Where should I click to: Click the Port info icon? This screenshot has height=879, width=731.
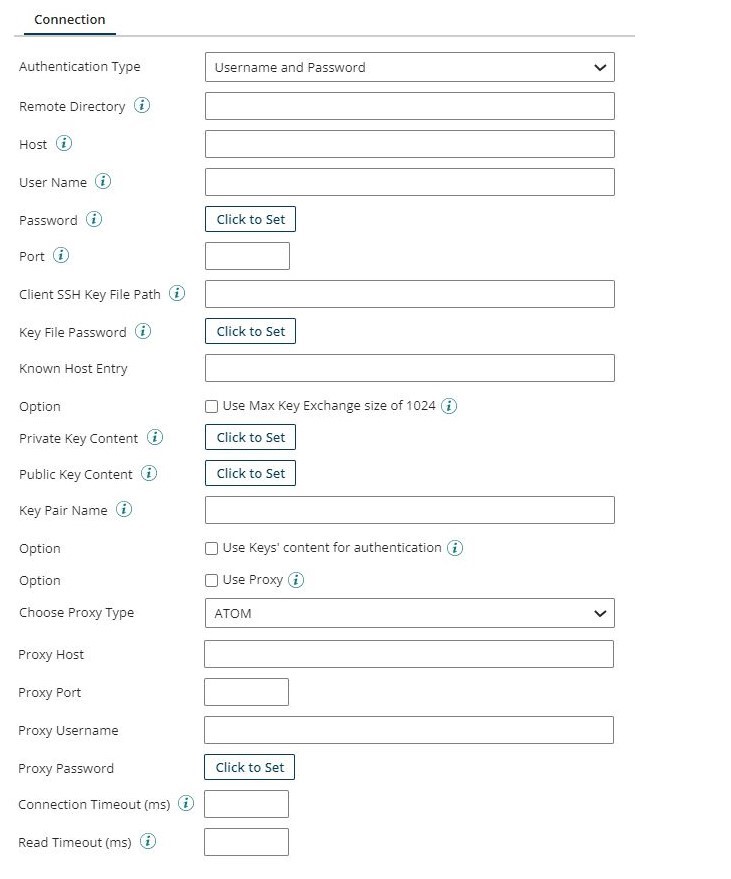click(61, 256)
